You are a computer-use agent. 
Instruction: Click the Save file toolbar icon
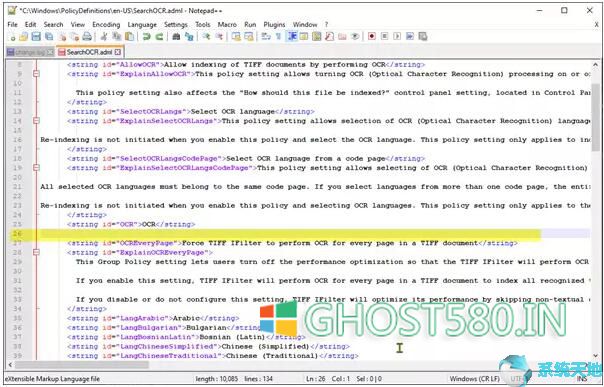36,37
